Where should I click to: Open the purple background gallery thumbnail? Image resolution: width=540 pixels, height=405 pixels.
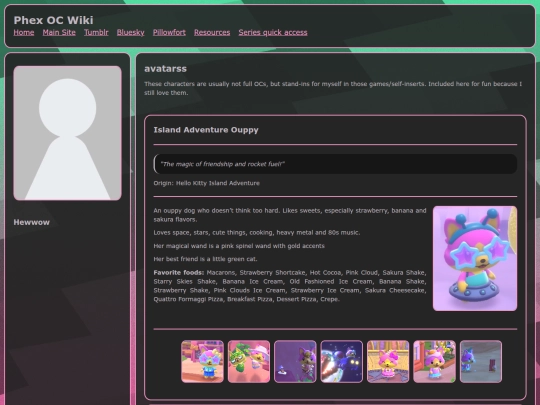point(295,361)
